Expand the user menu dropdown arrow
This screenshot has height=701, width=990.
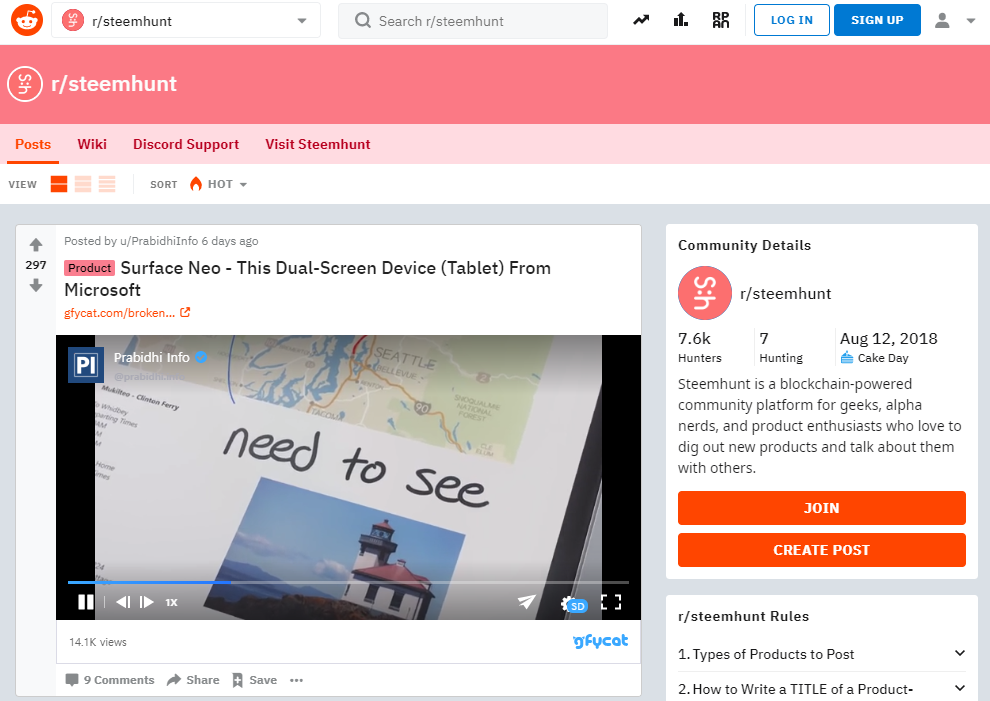pos(970,21)
